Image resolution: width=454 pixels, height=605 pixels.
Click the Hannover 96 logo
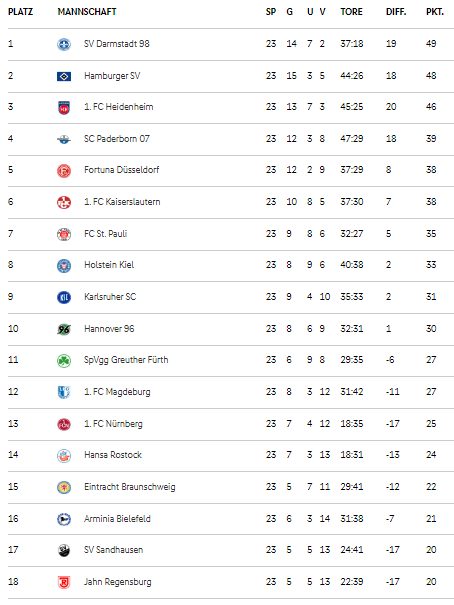pyautogui.click(x=64, y=329)
